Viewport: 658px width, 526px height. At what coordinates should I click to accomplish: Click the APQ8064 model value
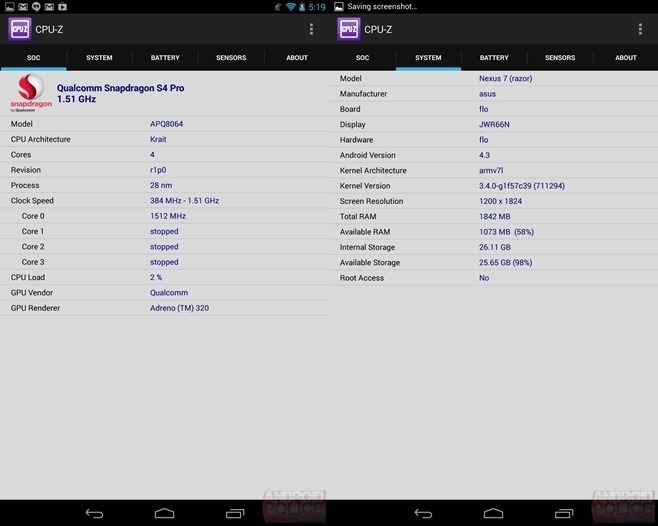(x=167, y=124)
